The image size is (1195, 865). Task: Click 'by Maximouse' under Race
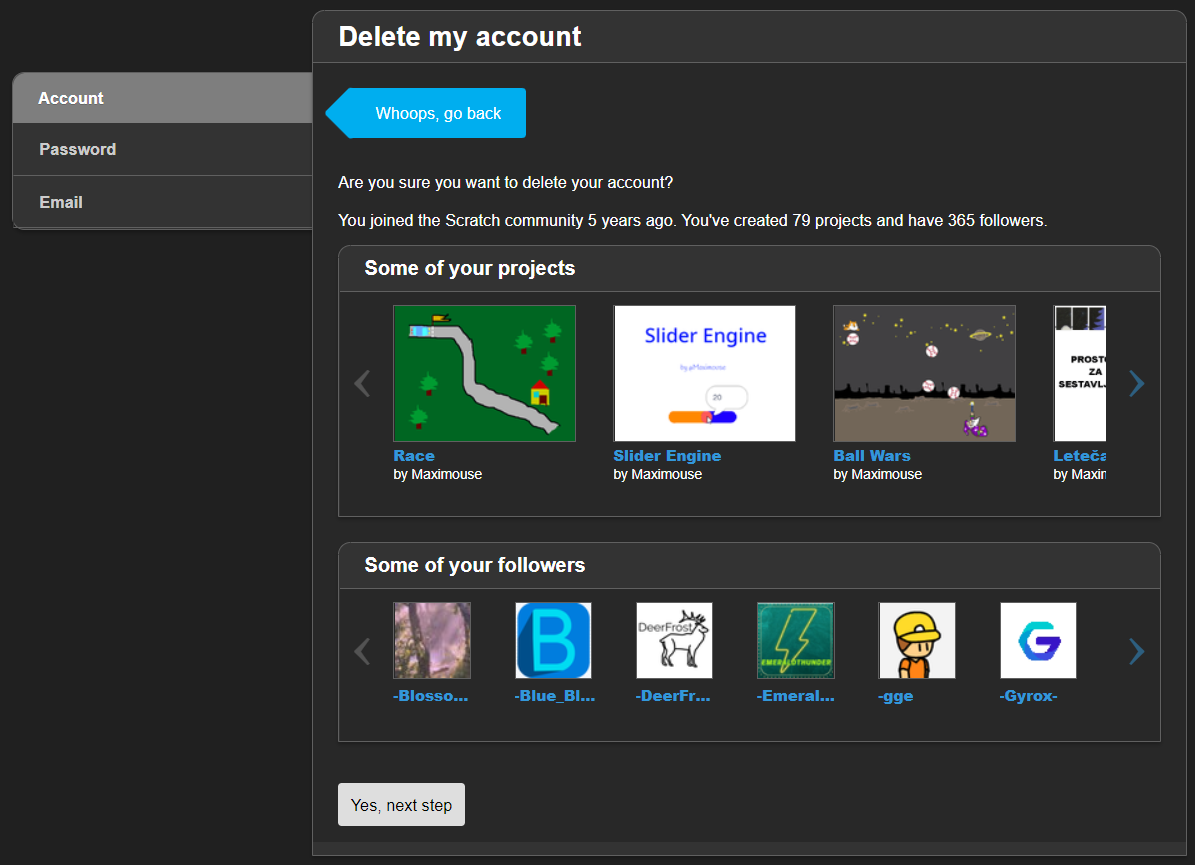(437, 474)
